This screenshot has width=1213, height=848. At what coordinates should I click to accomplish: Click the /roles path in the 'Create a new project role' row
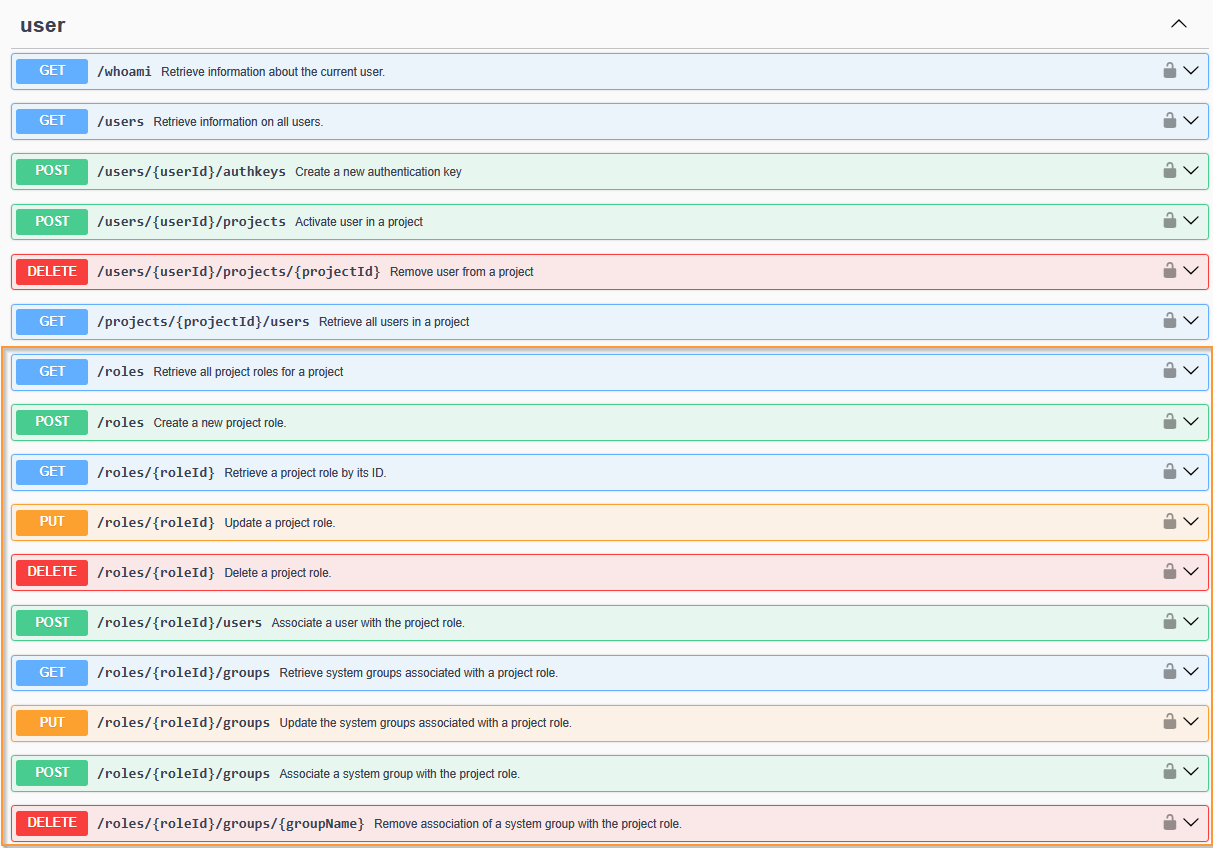point(121,422)
